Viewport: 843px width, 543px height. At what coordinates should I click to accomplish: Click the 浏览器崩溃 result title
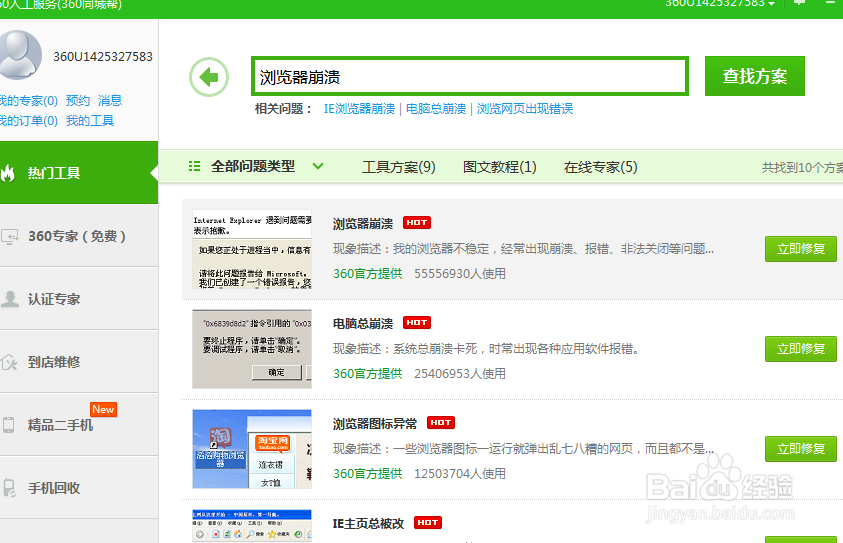(363, 224)
